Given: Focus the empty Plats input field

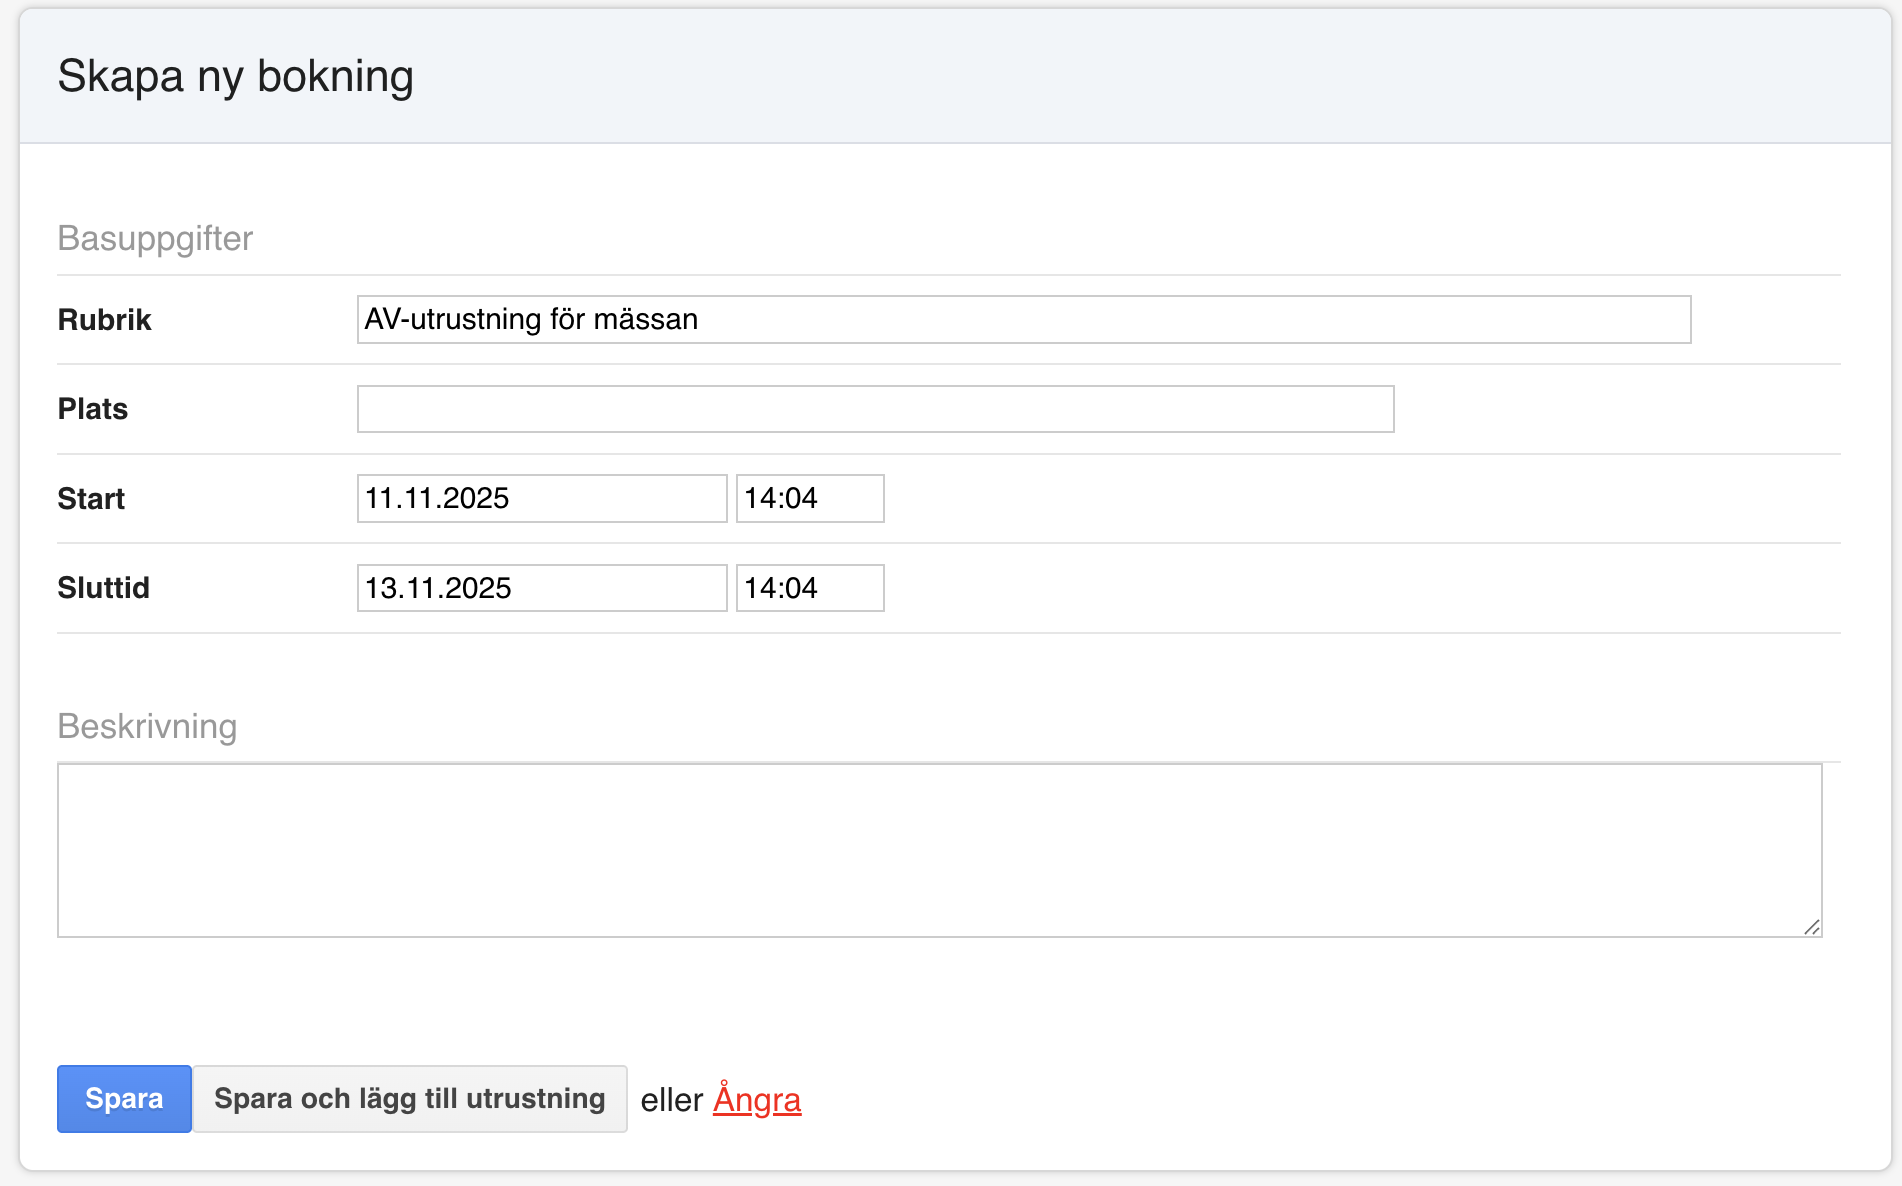Looking at the screenshot, I should 875,409.
